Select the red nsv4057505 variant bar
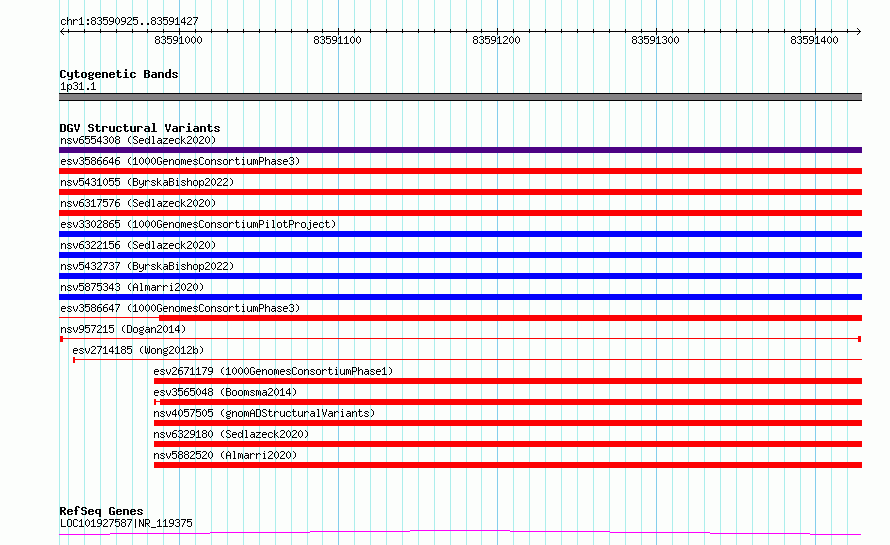Screen dimensions: 890x545 point(508,423)
